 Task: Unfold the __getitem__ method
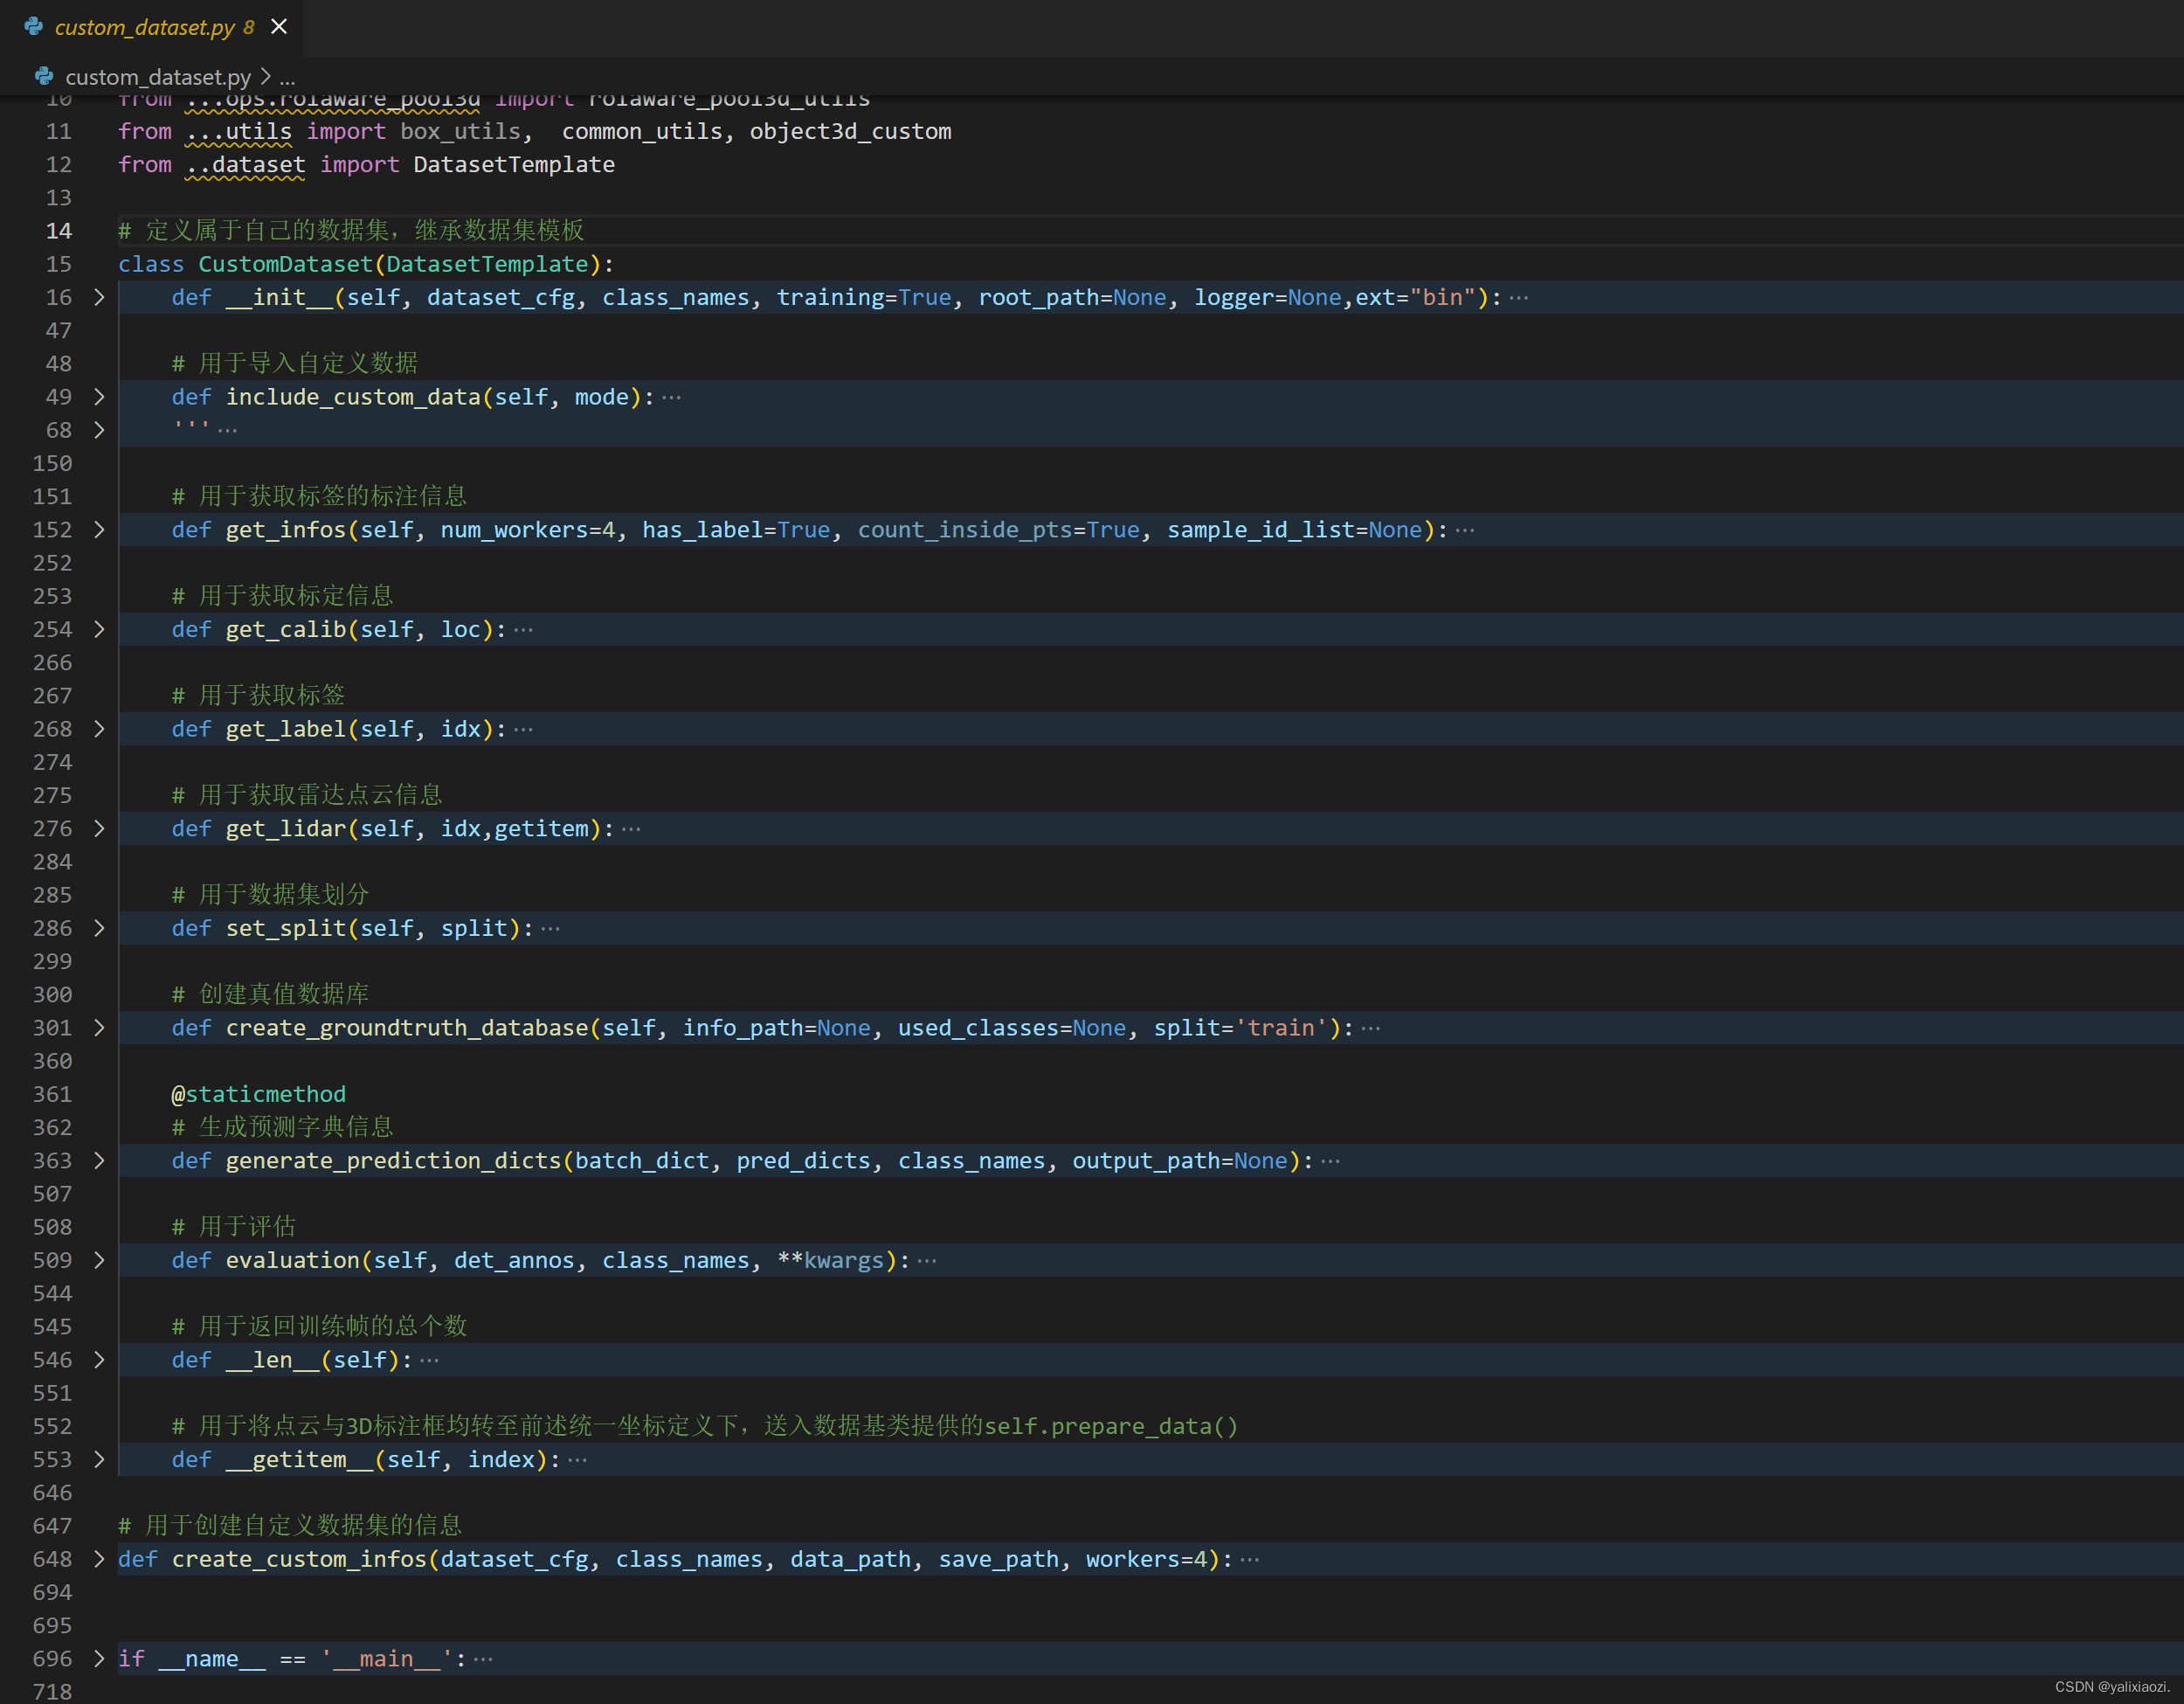99,1459
